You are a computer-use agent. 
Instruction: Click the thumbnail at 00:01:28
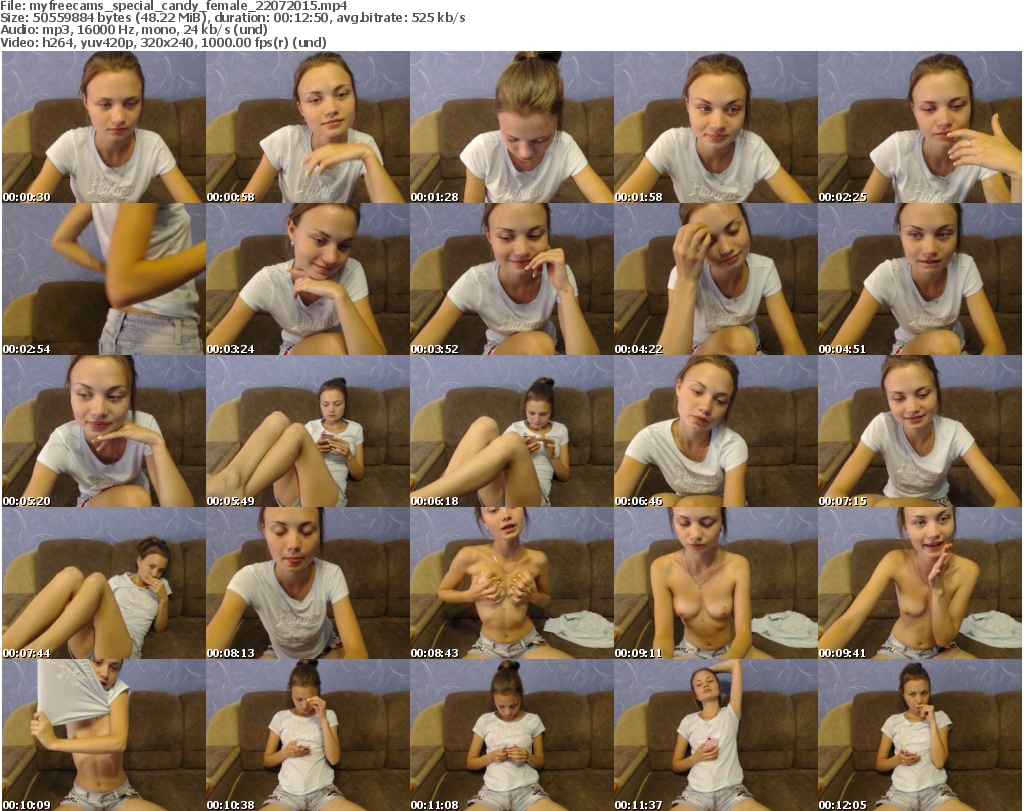(511, 127)
